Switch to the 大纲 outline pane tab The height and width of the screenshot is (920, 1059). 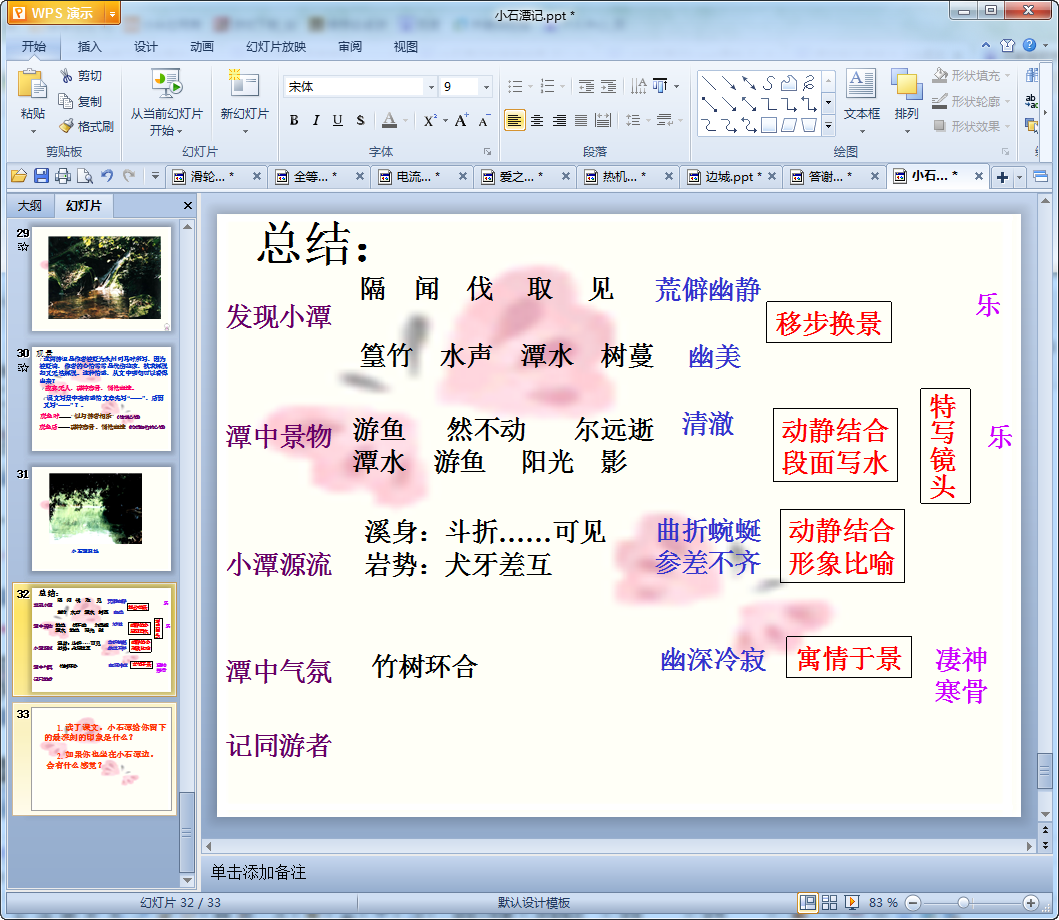(x=30, y=205)
